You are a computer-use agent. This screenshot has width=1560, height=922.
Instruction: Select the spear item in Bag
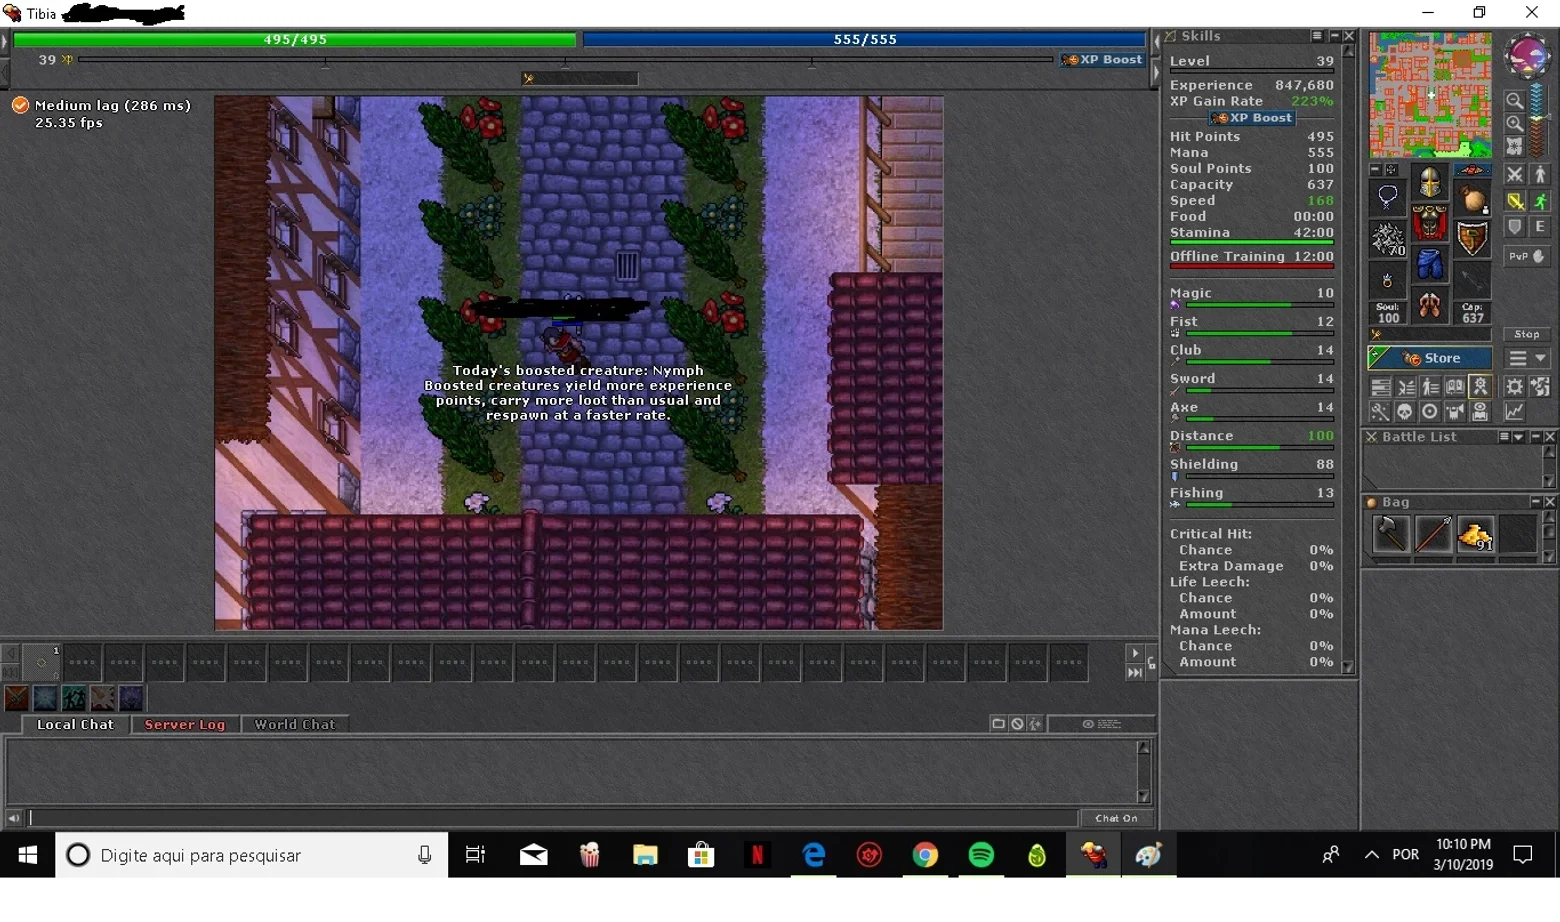click(x=1432, y=535)
